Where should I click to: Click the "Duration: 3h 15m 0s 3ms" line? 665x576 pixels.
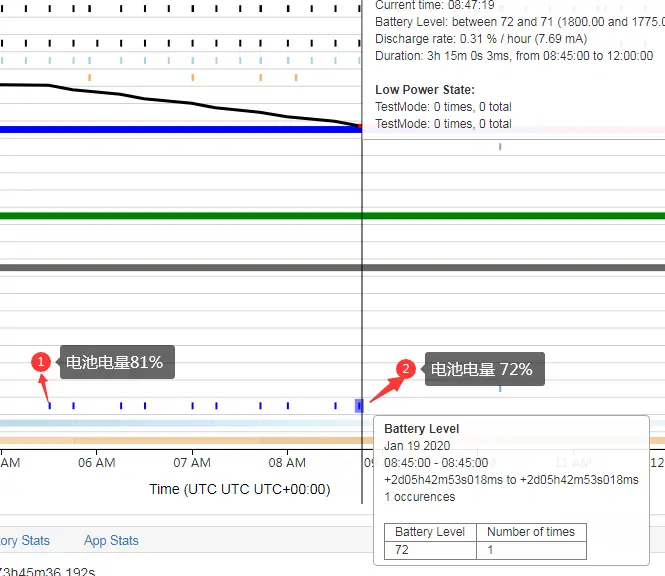tap(514, 56)
